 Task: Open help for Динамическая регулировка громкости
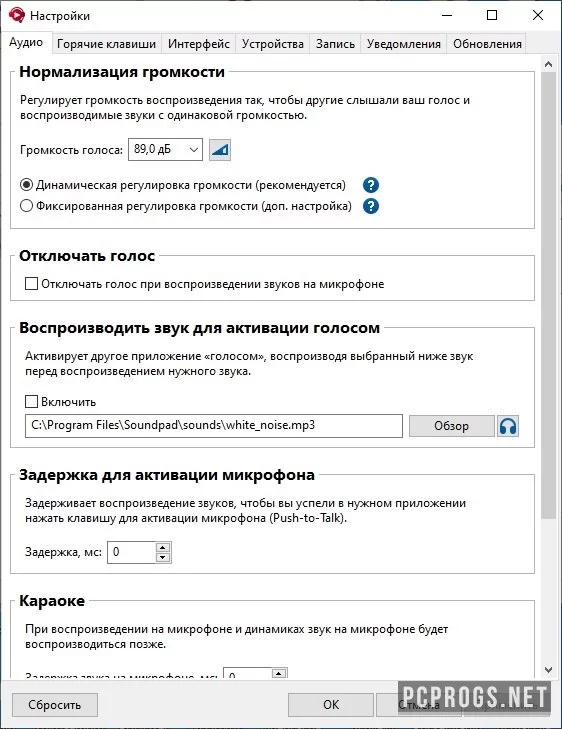370,185
